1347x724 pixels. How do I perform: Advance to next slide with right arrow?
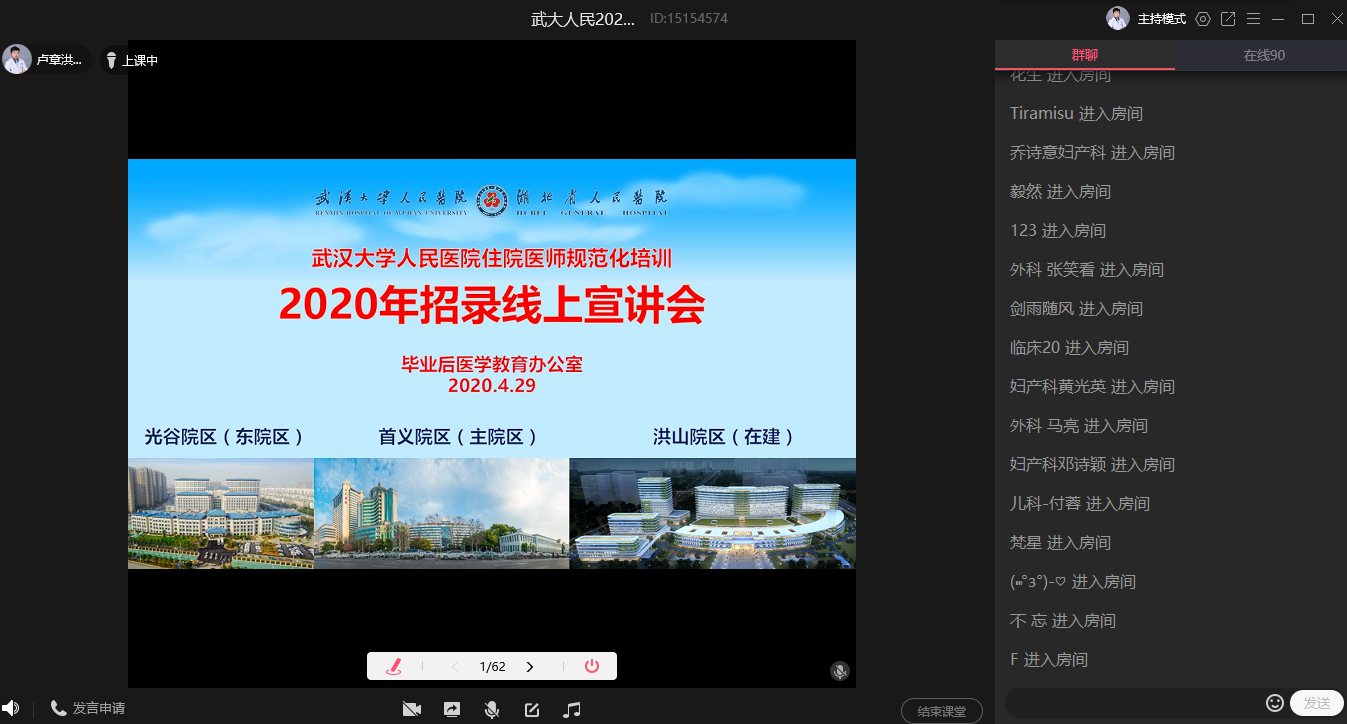pyautogui.click(x=530, y=666)
